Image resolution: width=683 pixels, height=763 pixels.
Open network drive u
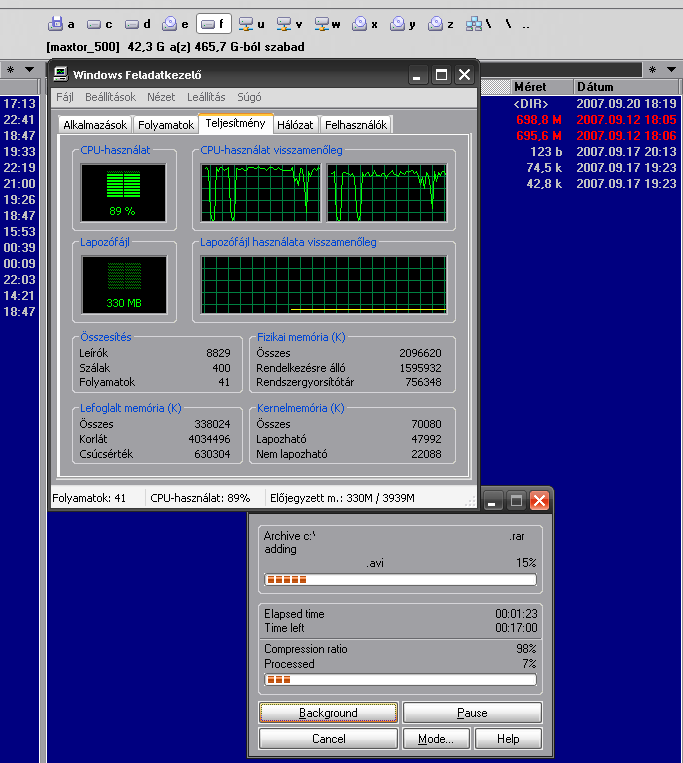coord(252,23)
